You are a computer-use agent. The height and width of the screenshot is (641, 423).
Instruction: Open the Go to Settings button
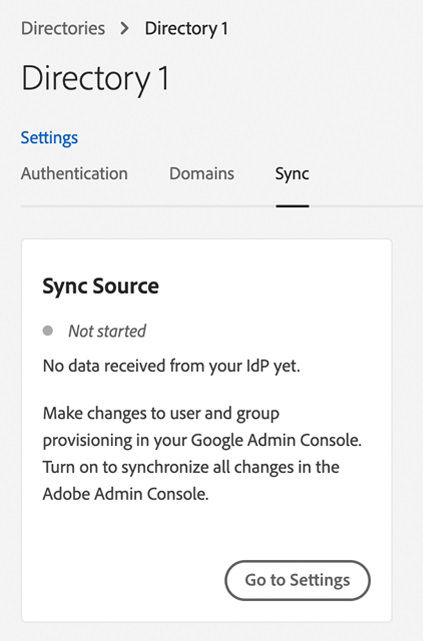tap(298, 580)
